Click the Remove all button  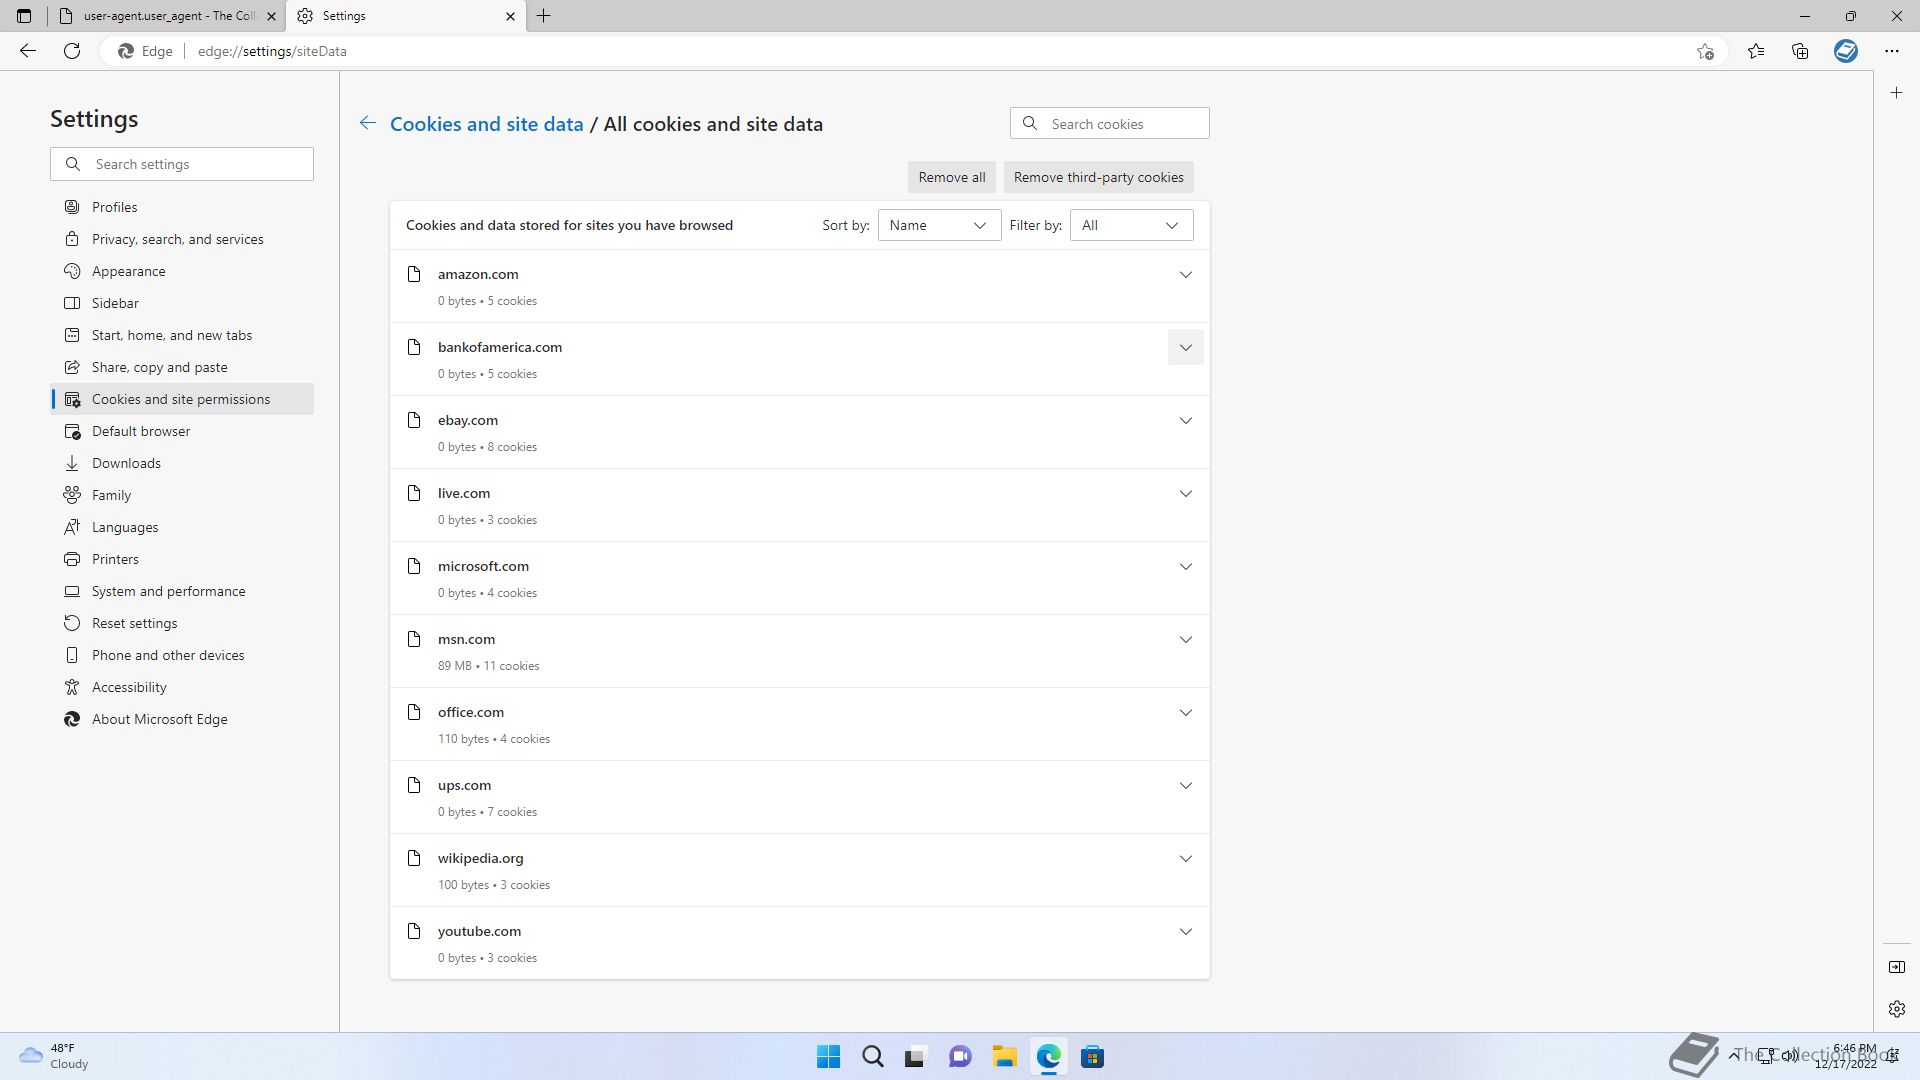pos(952,177)
